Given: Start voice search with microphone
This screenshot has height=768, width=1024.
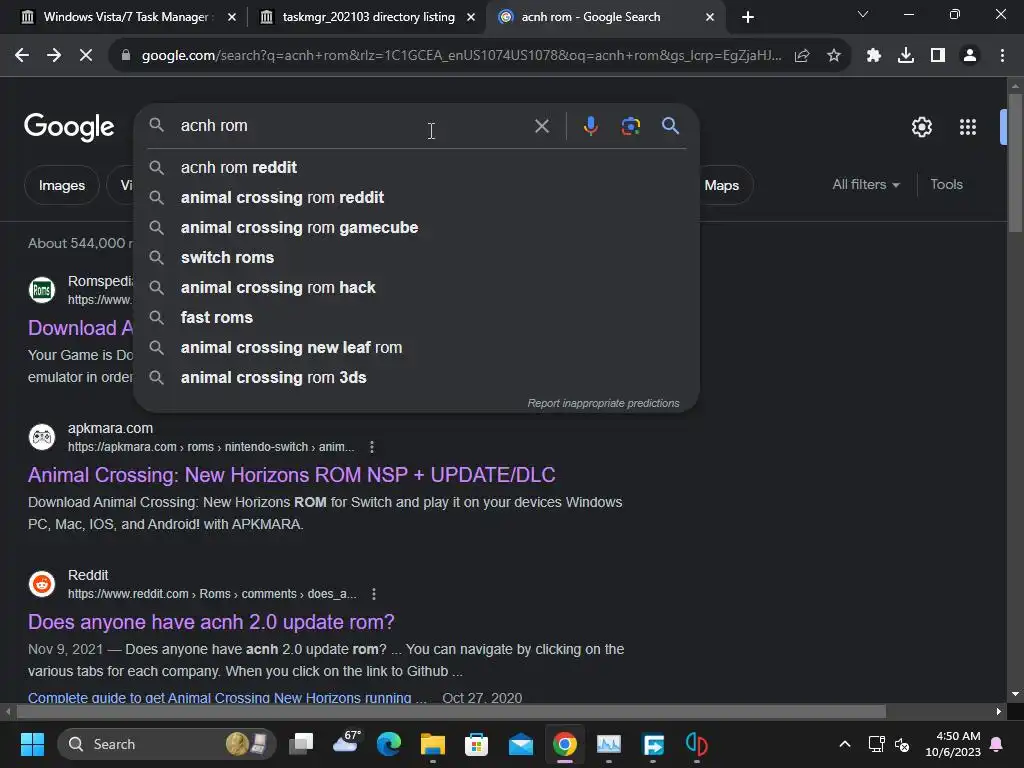Looking at the screenshot, I should [590, 126].
